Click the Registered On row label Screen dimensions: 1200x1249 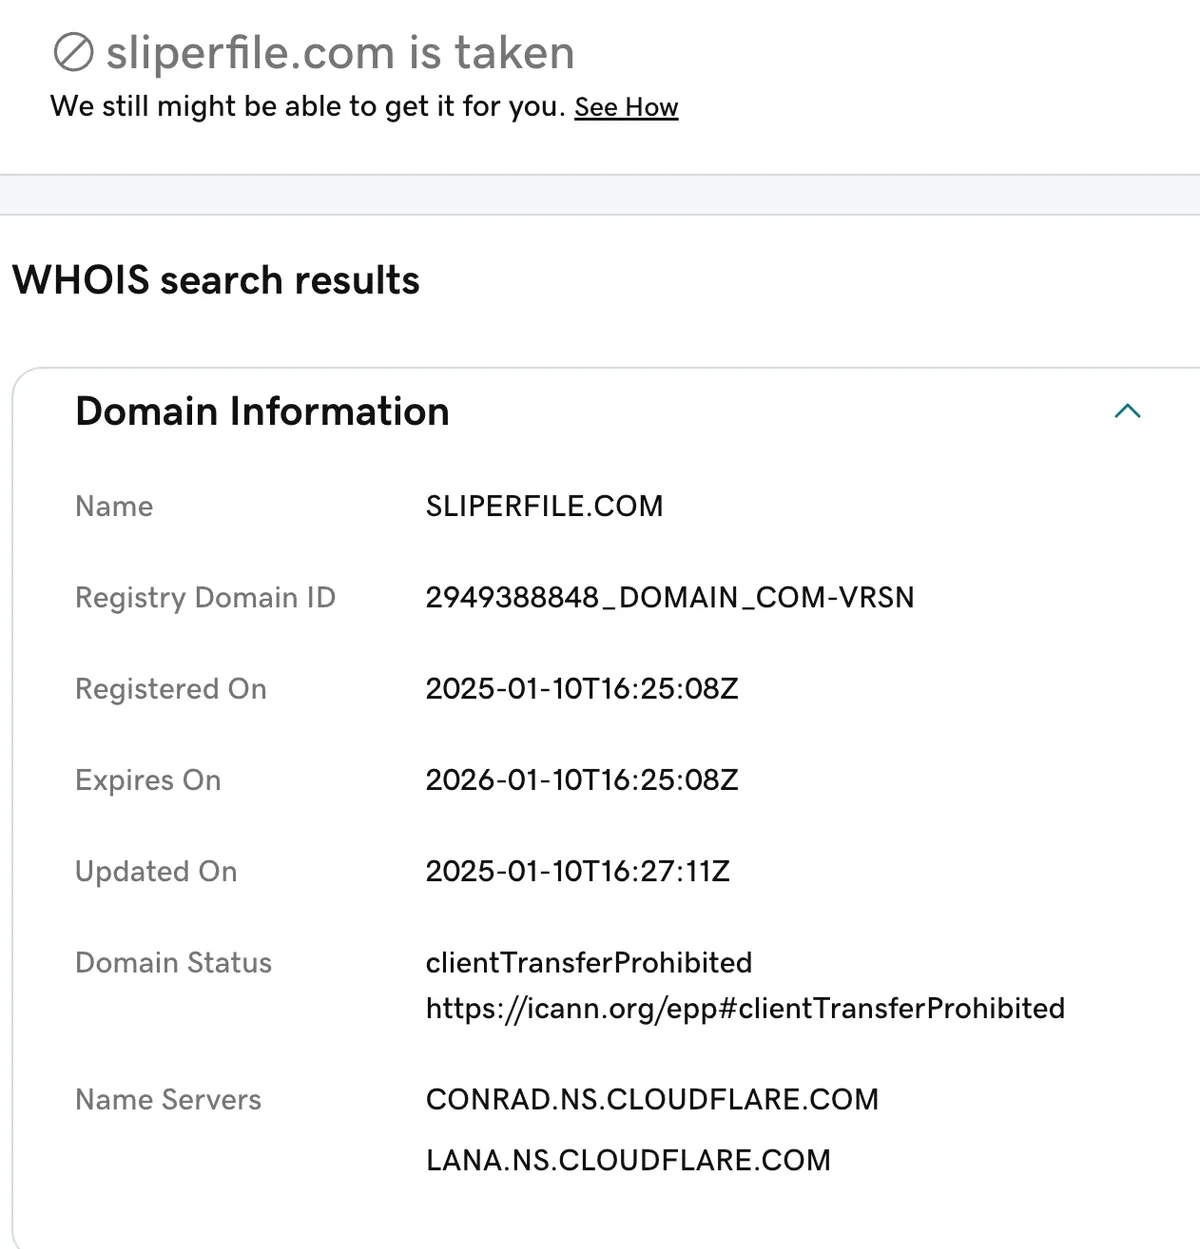pos(170,689)
